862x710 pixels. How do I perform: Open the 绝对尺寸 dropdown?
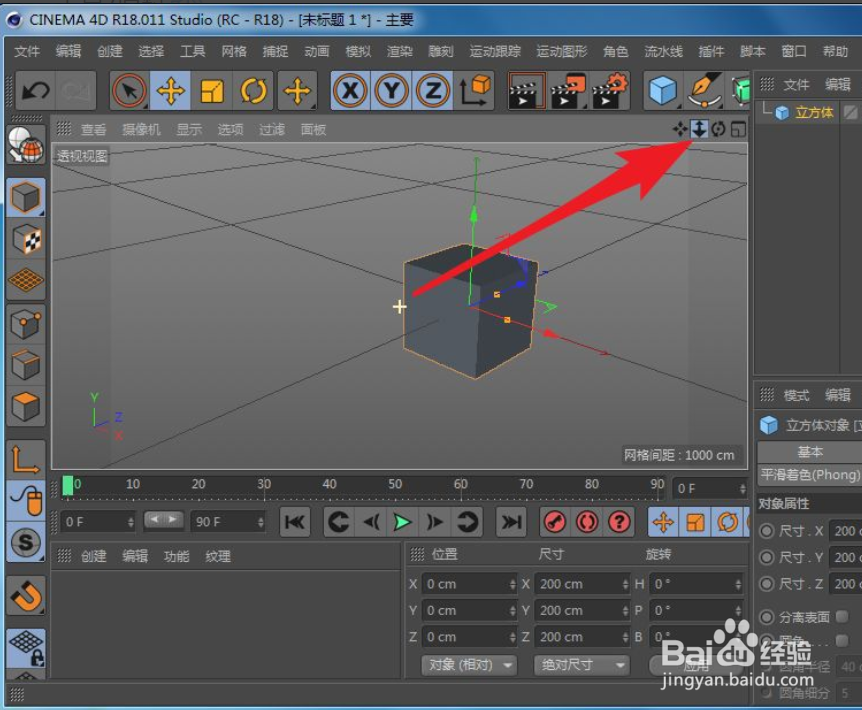point(582,664)
